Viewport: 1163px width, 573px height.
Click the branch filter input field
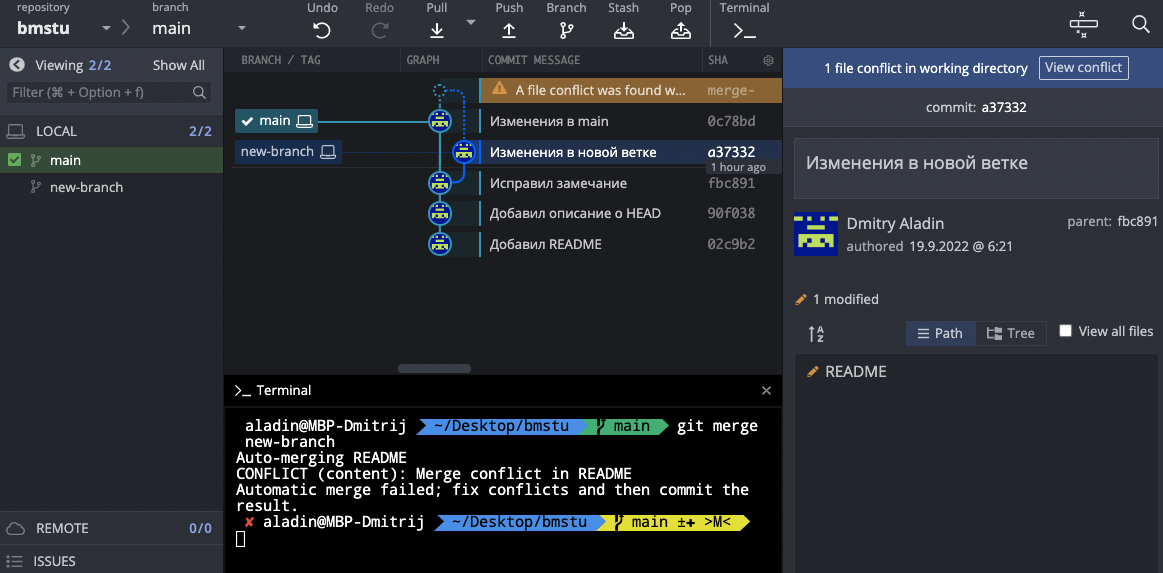pyautogui.click(x=100, y=92)
